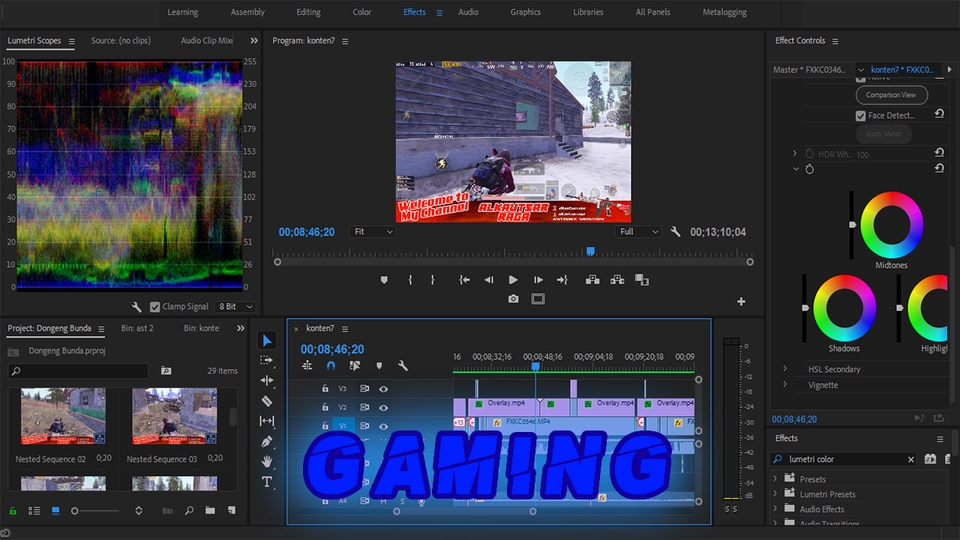960x540 pixels.
Task: Select the Ripple Edit tool
Action: 267,380
